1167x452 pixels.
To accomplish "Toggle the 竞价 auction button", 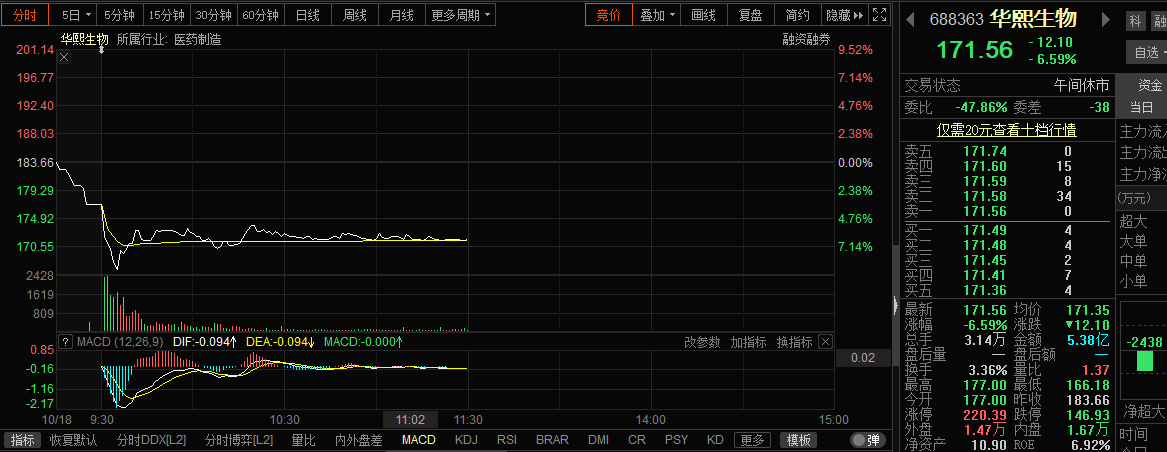I will tap(609, 14).
